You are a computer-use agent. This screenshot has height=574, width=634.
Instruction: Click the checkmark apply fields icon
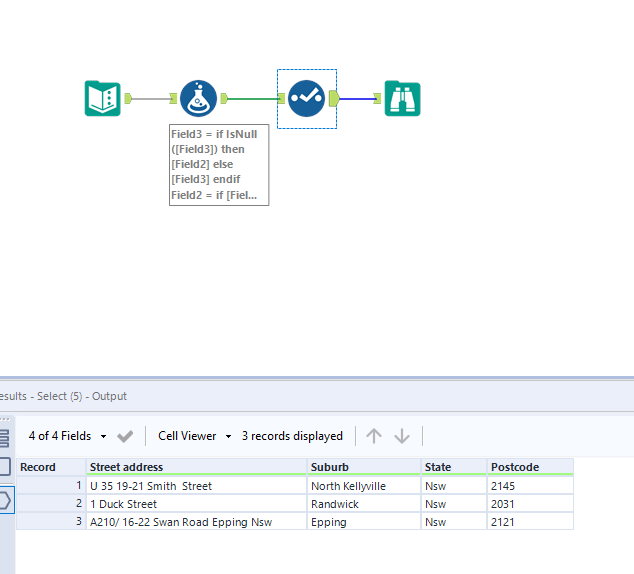(125, 436)
